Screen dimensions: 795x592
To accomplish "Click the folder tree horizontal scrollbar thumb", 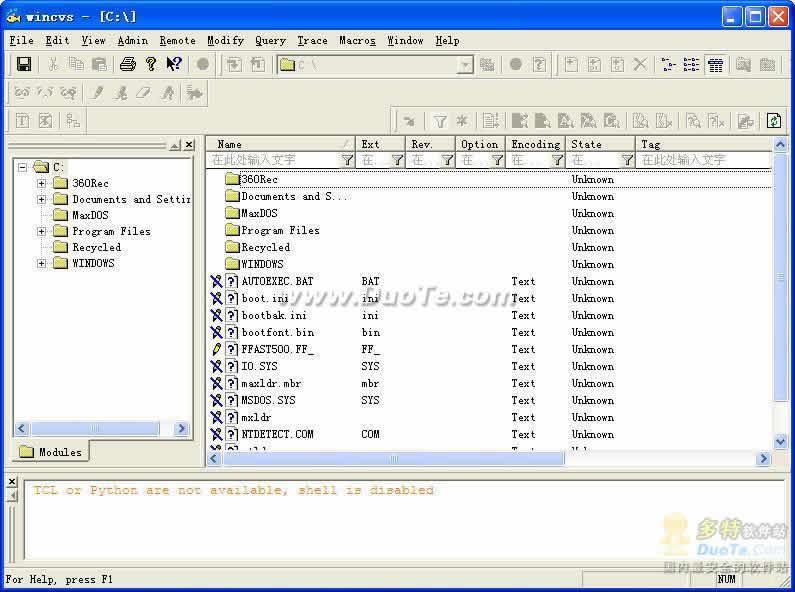I will [x=95, y=428].
